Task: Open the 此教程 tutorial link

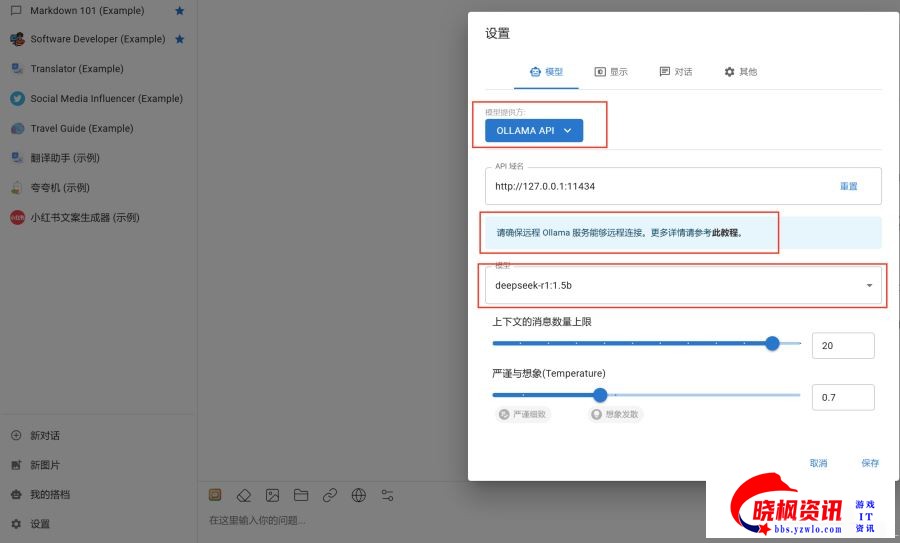Action: pyautogui.click(x=725, y=232)
